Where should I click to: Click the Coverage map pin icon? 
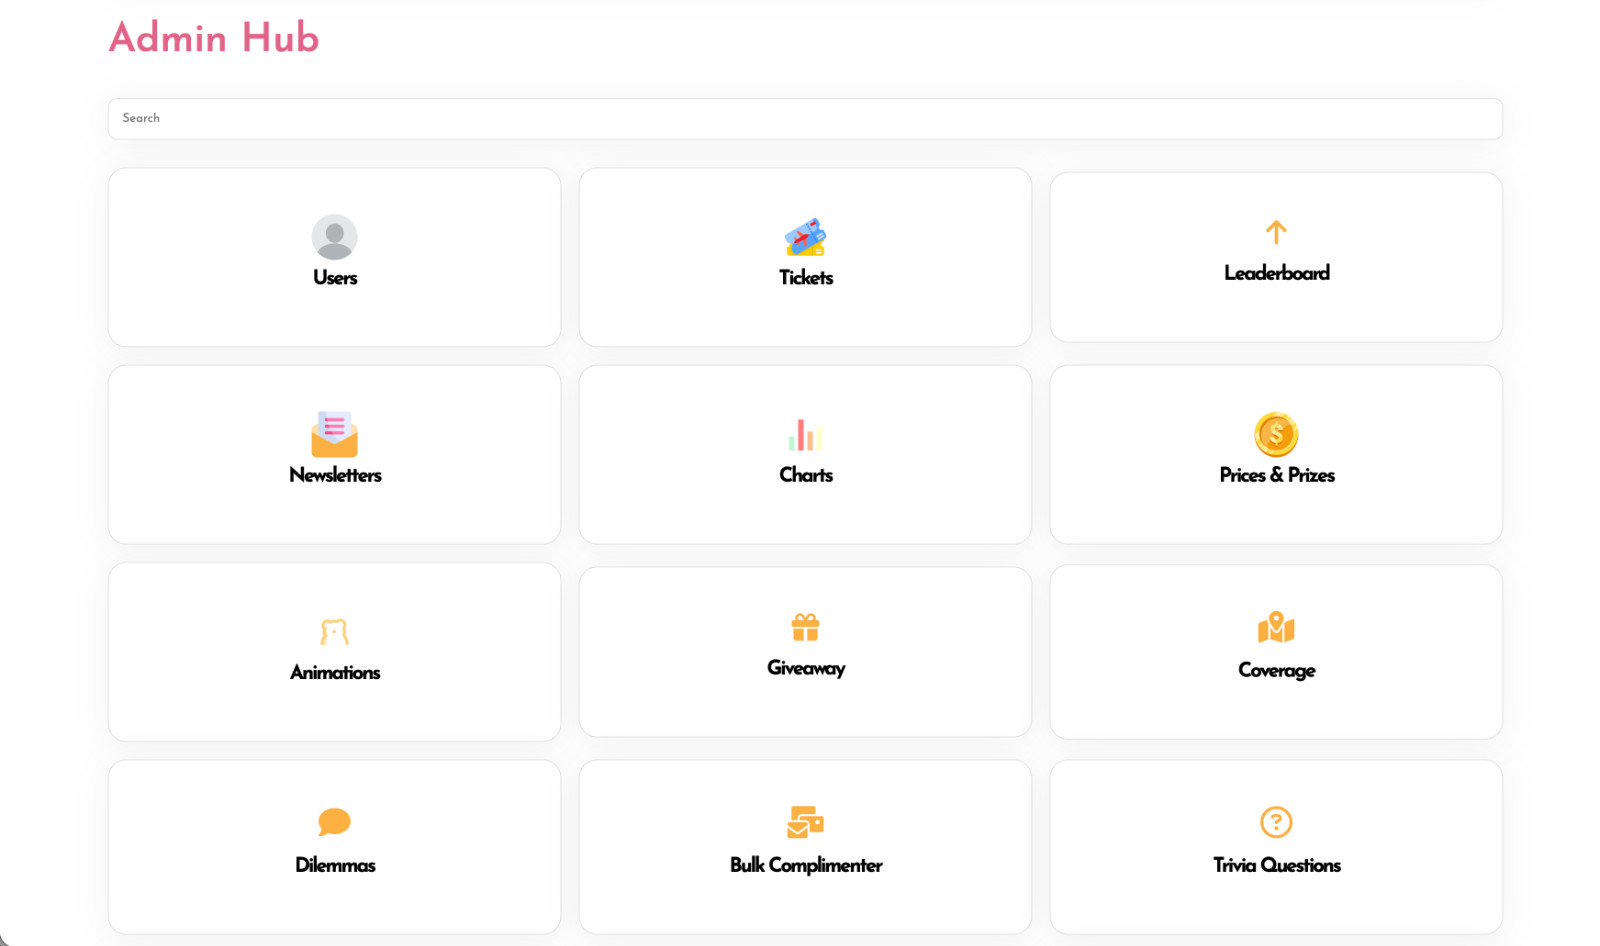coord(1276,627)
